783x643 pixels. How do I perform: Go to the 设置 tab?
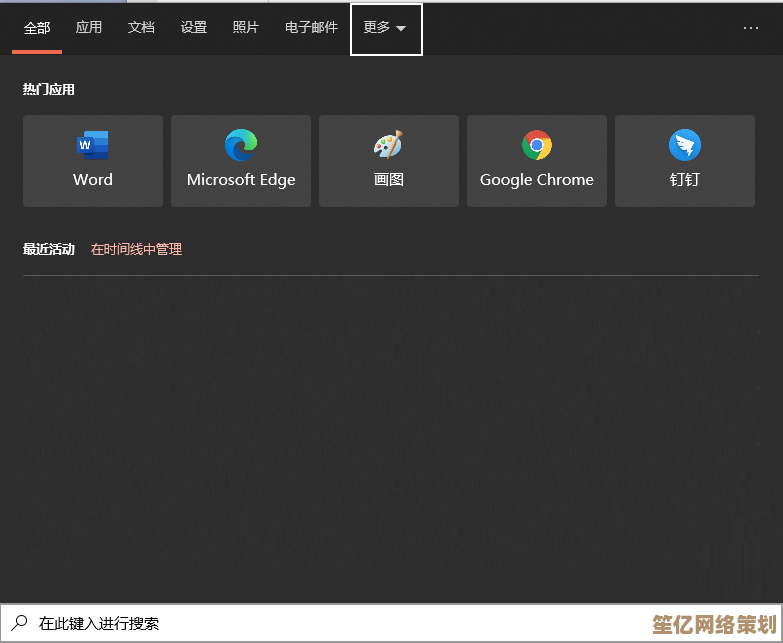194,28
